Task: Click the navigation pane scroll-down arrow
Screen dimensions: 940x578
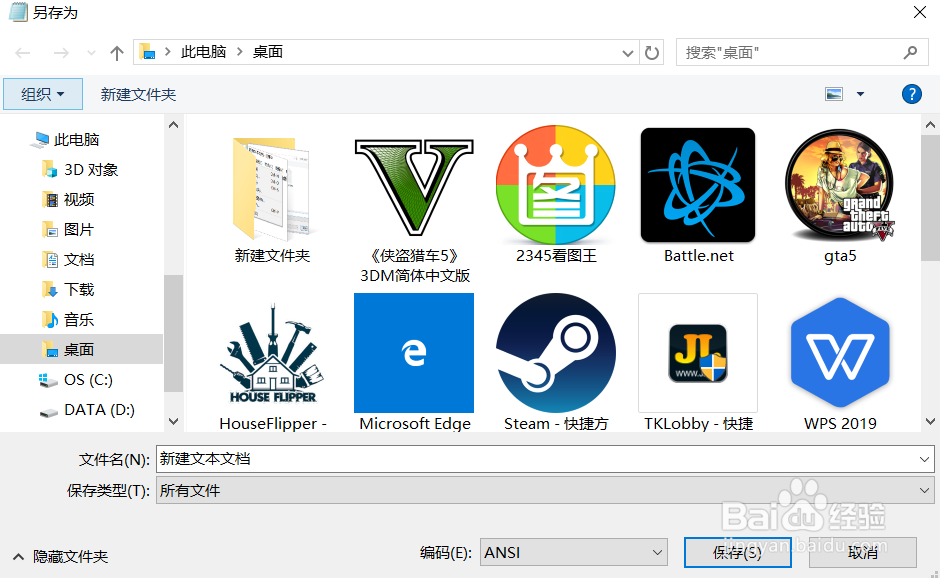Action: pos(173,422)
